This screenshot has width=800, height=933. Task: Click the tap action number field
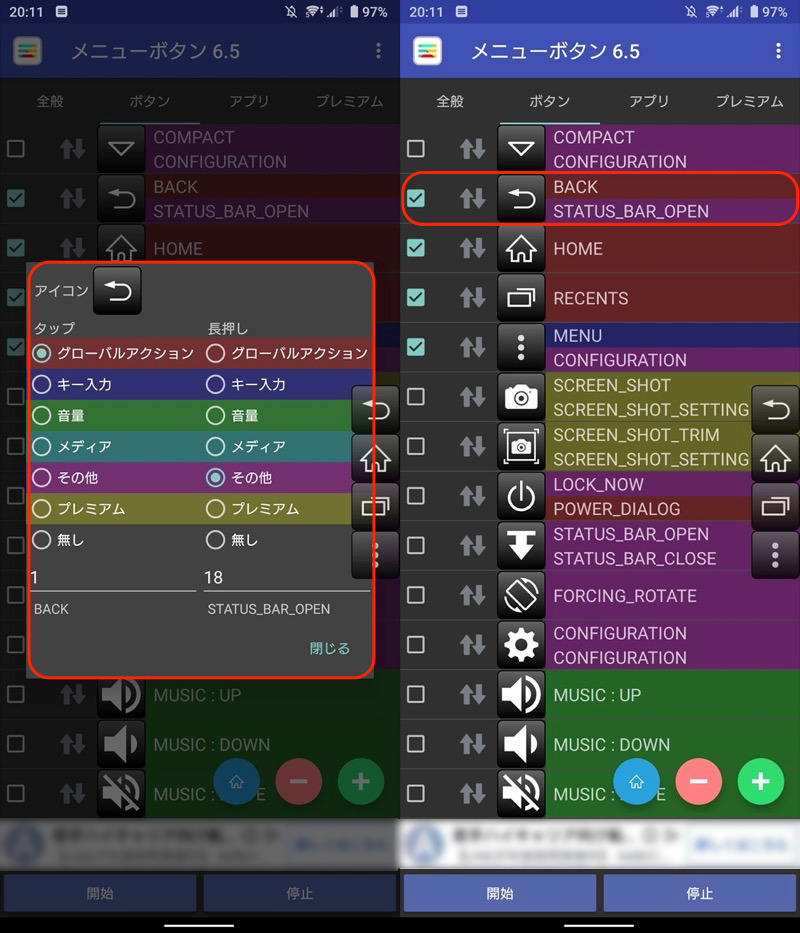click(x=112, y=577)
